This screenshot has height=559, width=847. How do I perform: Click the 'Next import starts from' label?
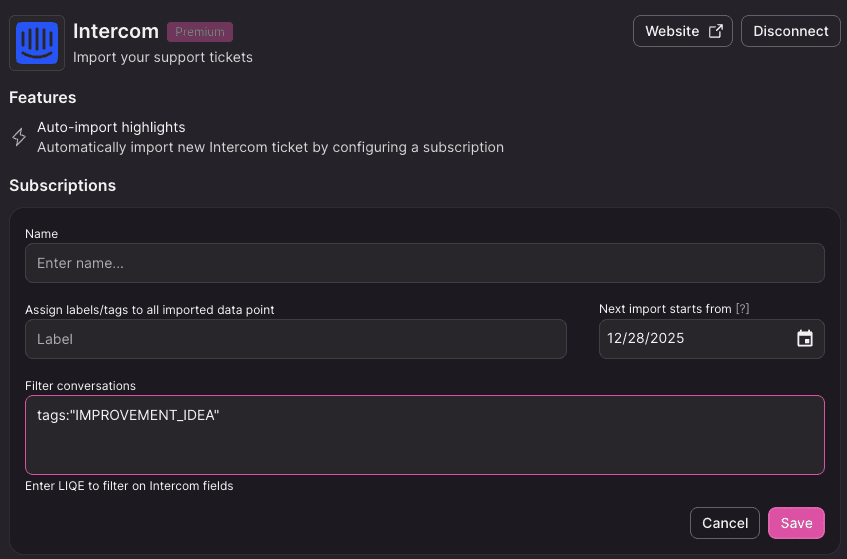[x=665, y=308]
